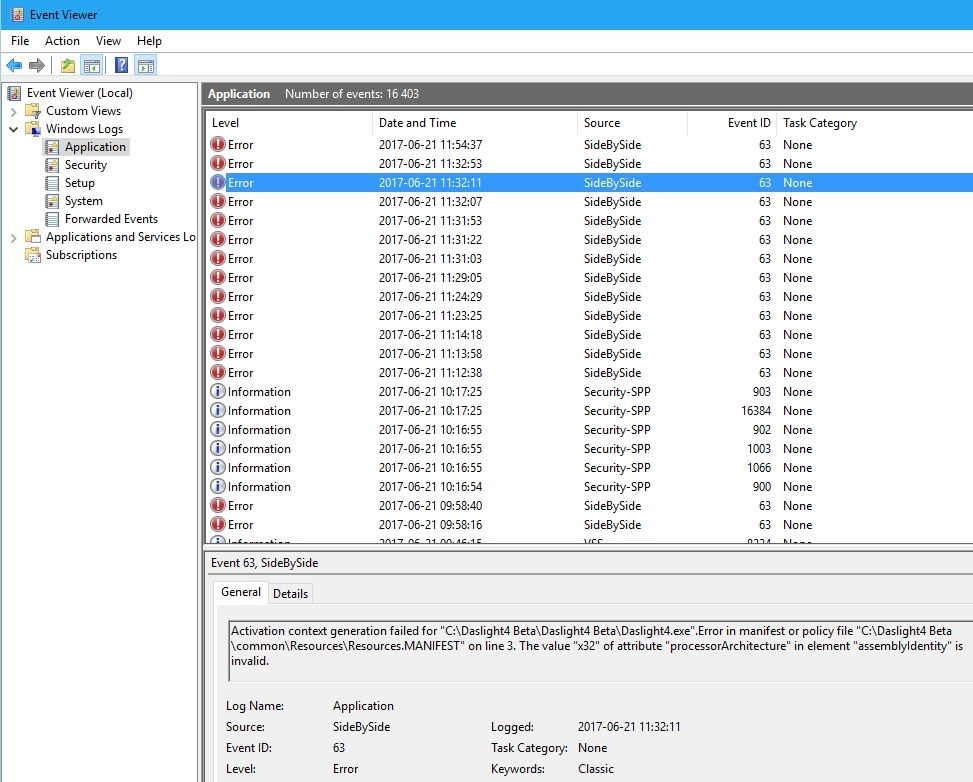Click the Application log icon in tree
The image size is (973, 782).
click(x=52, y=147)
